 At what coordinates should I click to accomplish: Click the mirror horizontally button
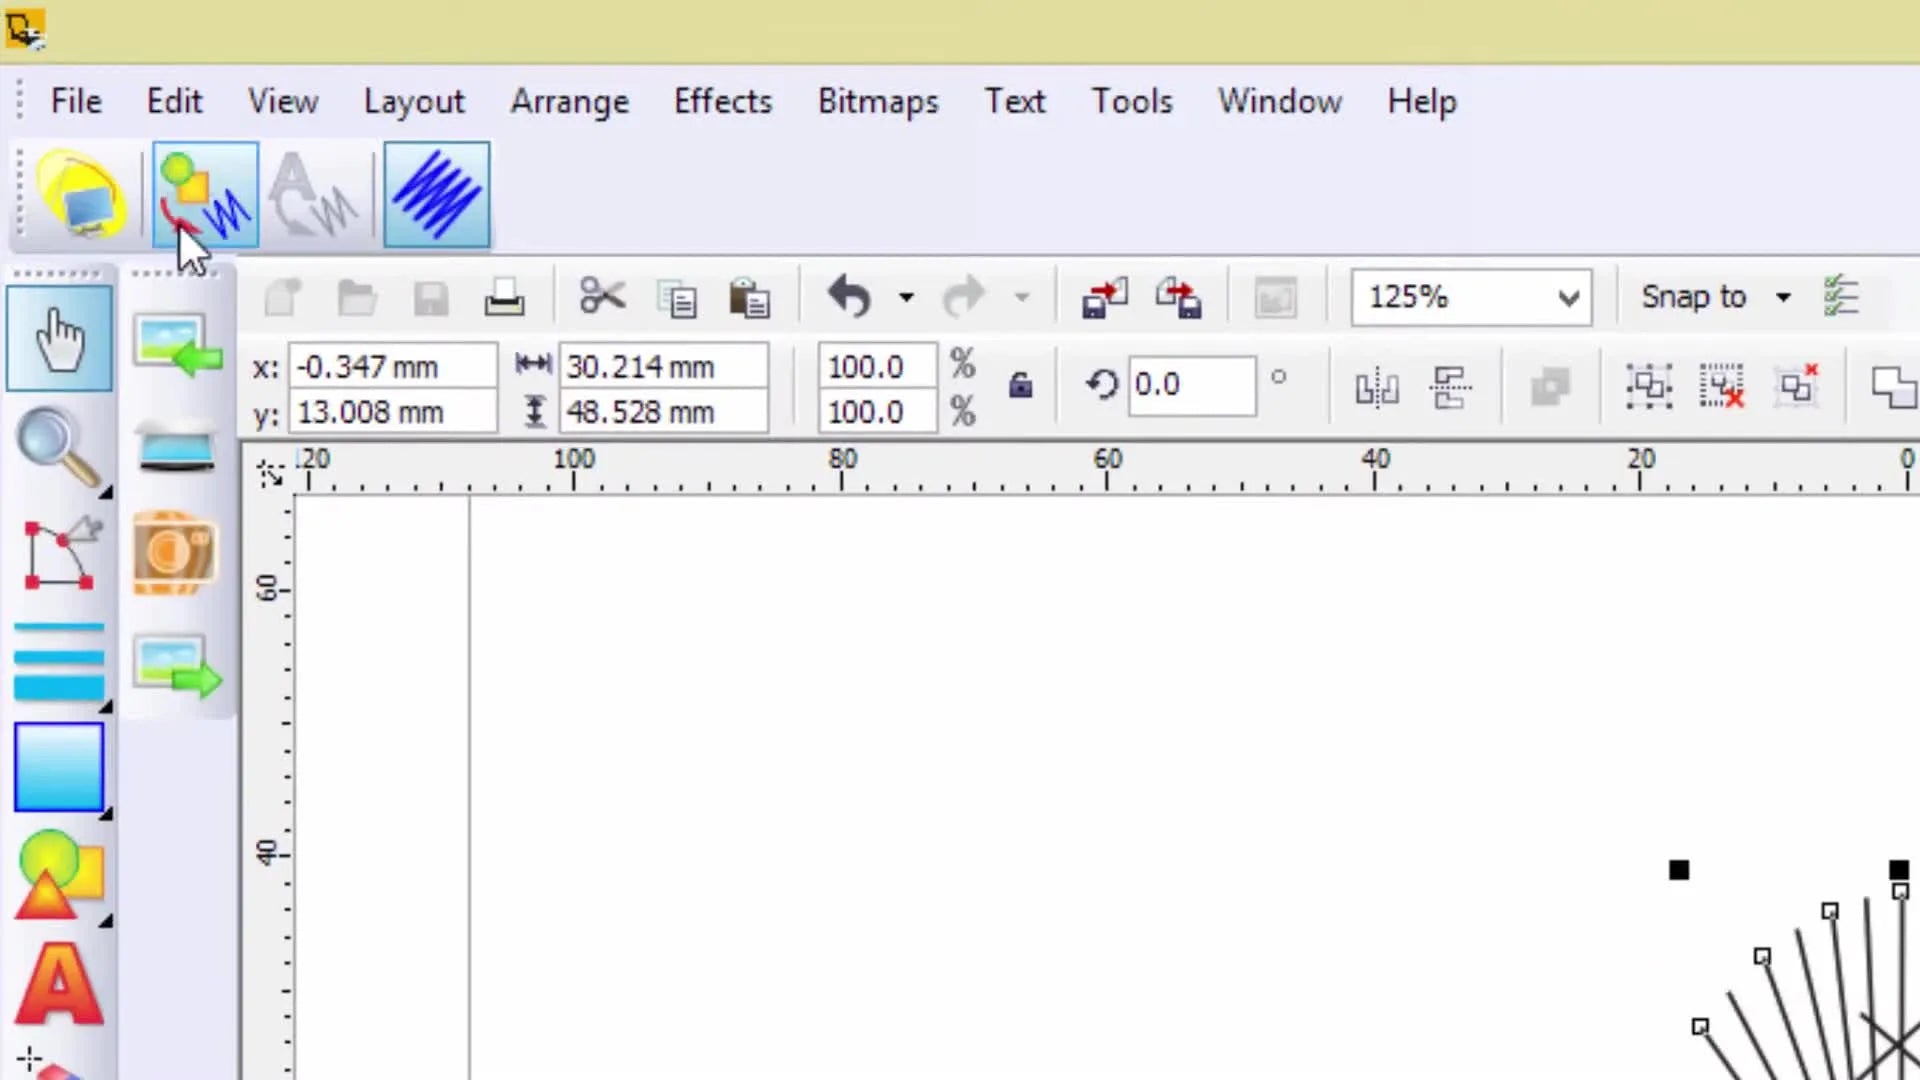click(1377, 387)
